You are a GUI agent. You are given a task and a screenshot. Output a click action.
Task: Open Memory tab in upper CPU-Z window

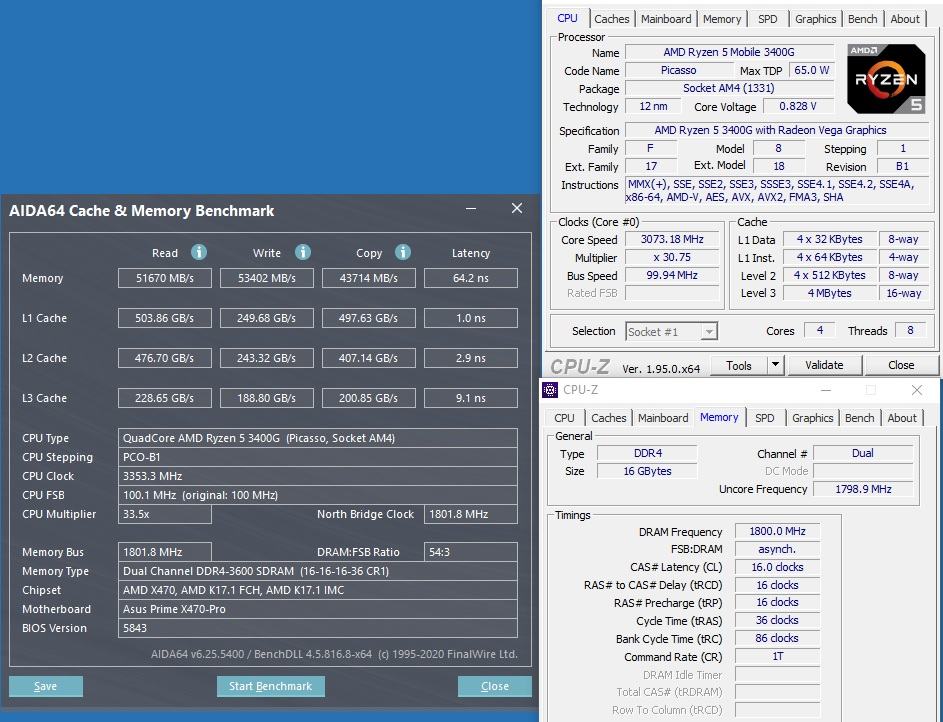pyautogui.click(x=722, y=19)
